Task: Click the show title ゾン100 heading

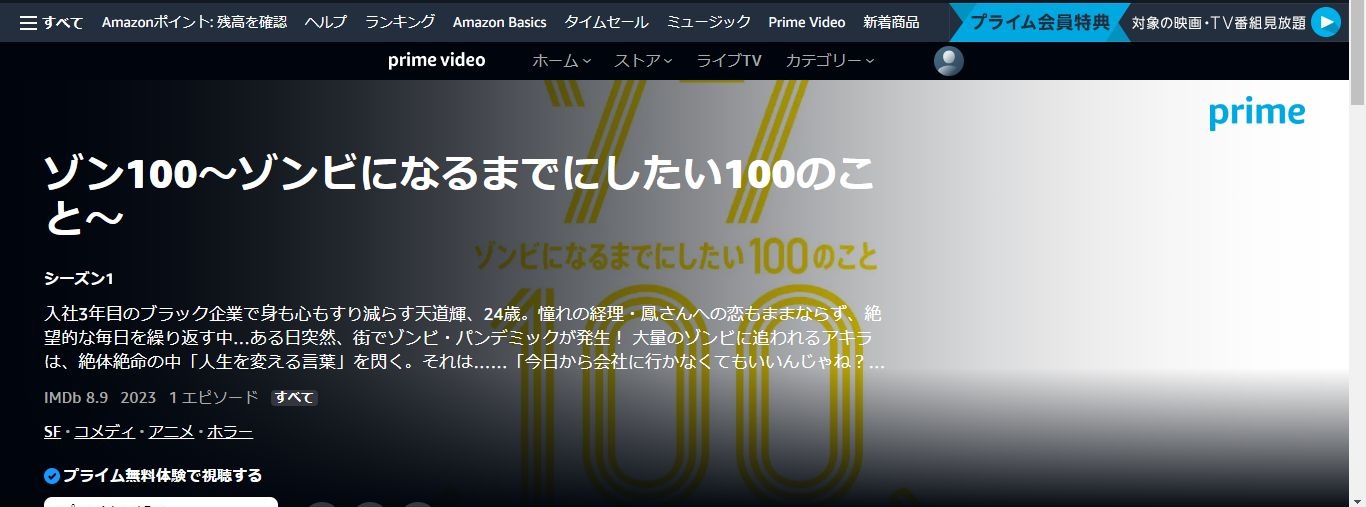Action: pyautogui.click(x=460, y=196)
